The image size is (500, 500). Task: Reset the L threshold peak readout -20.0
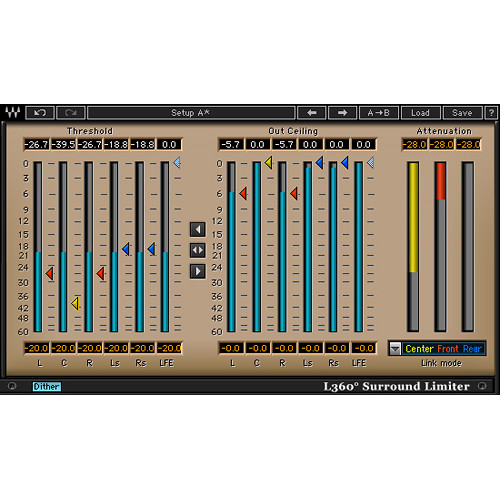tap(36, 348)
